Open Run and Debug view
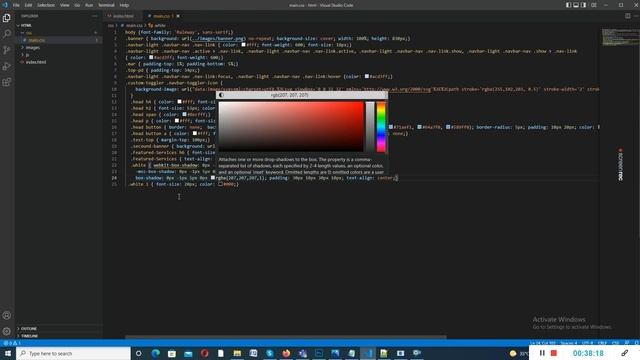This screenshot has height=360, width=640. tap(7, 66)
